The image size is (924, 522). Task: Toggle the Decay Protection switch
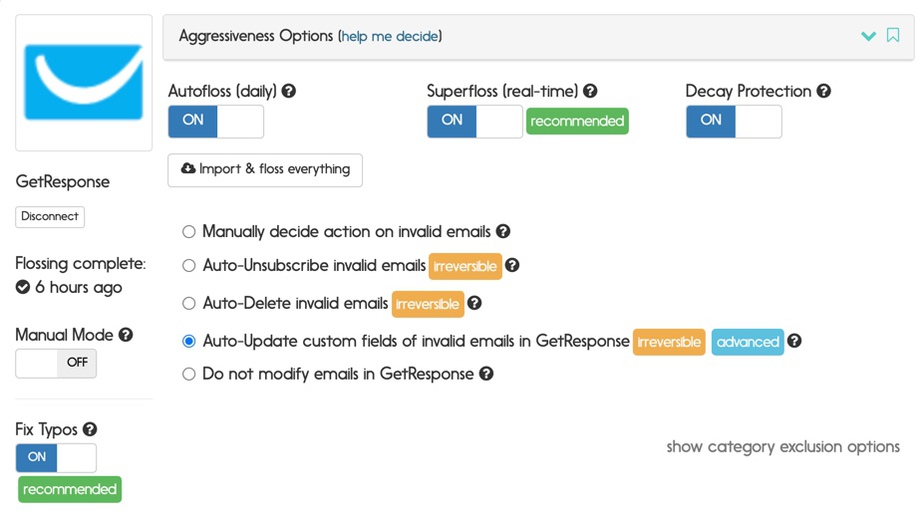point(734,121)
